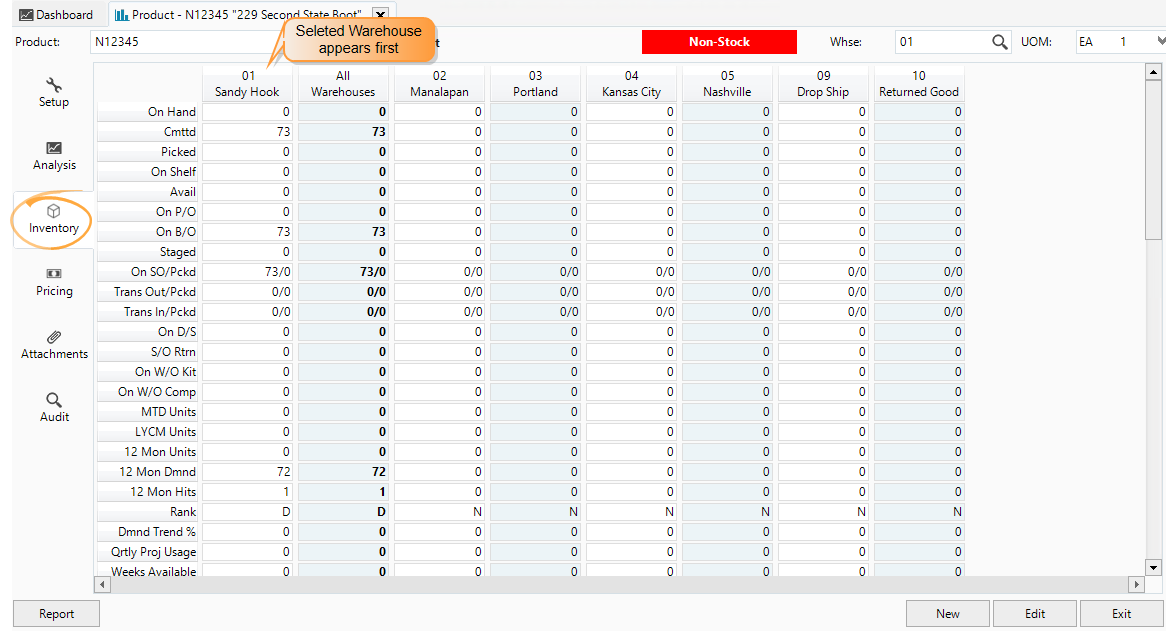Open the Analysis chart icon
Screen dimensions: 1166x631
53,150
